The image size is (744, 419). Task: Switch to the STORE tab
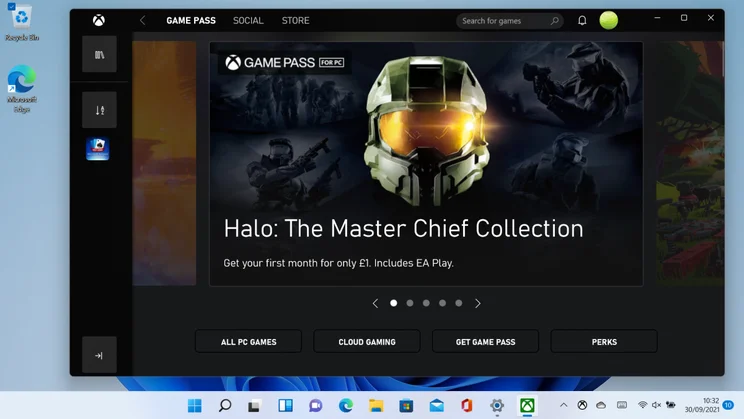pyautogui.click(x=295, y=21)
